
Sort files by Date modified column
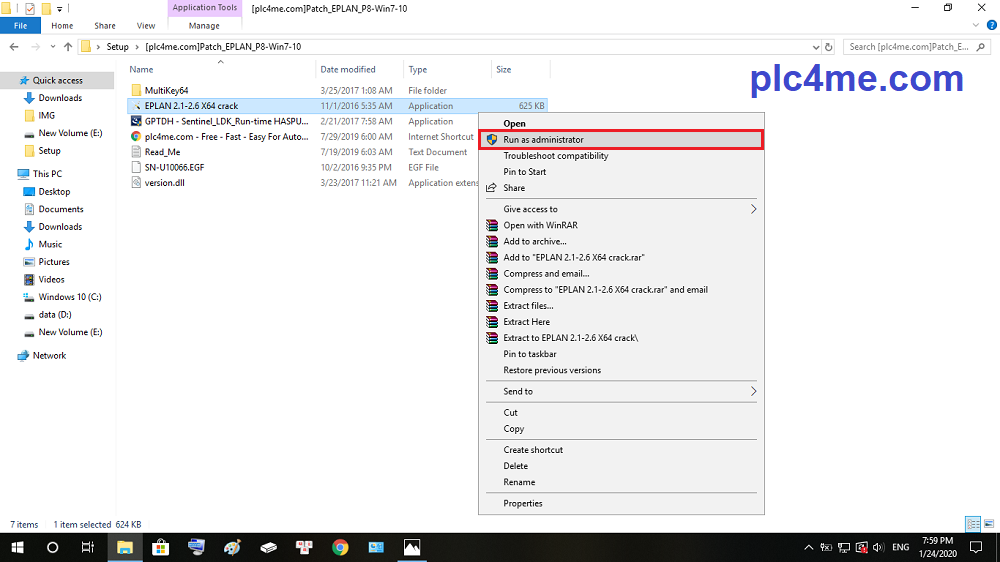(x=348, y=70)
